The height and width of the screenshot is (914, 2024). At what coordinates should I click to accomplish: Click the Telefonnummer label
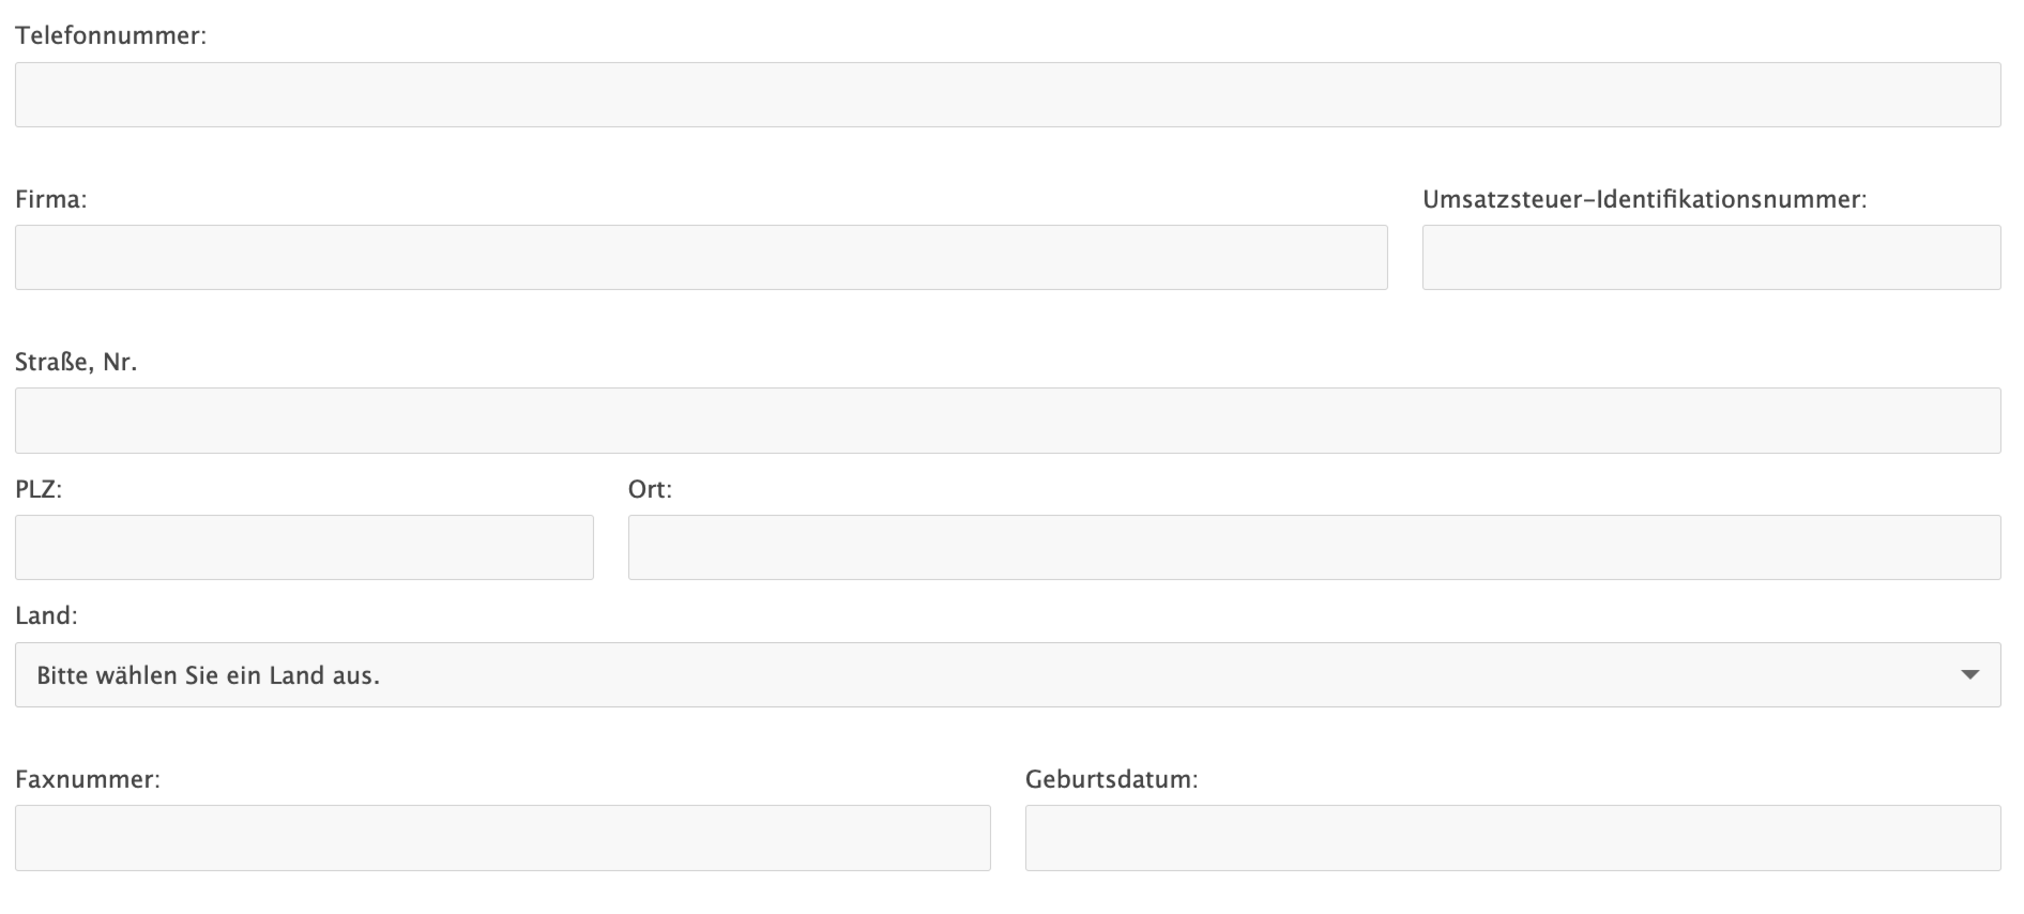tap(110, 36)
